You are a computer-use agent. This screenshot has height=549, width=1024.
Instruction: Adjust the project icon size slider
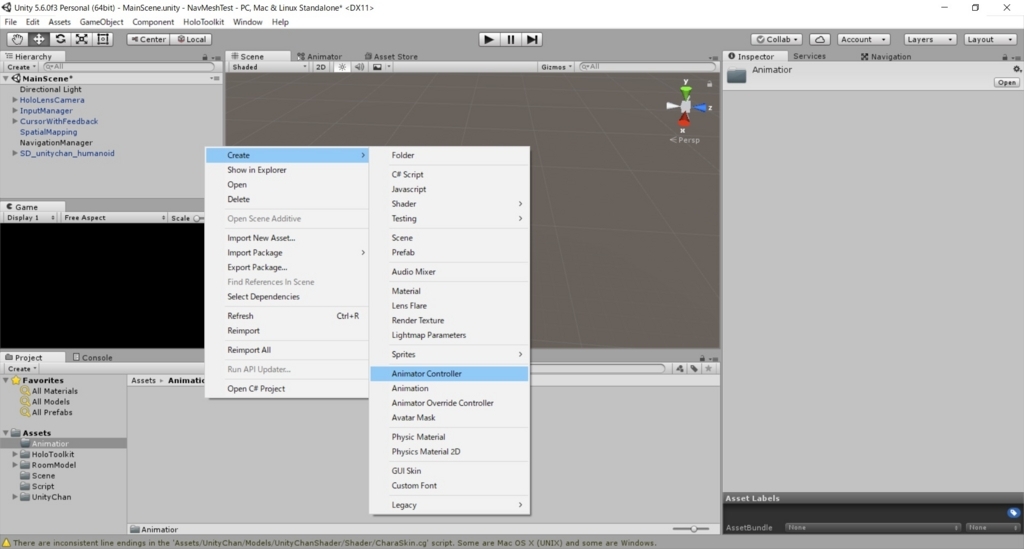691,529
